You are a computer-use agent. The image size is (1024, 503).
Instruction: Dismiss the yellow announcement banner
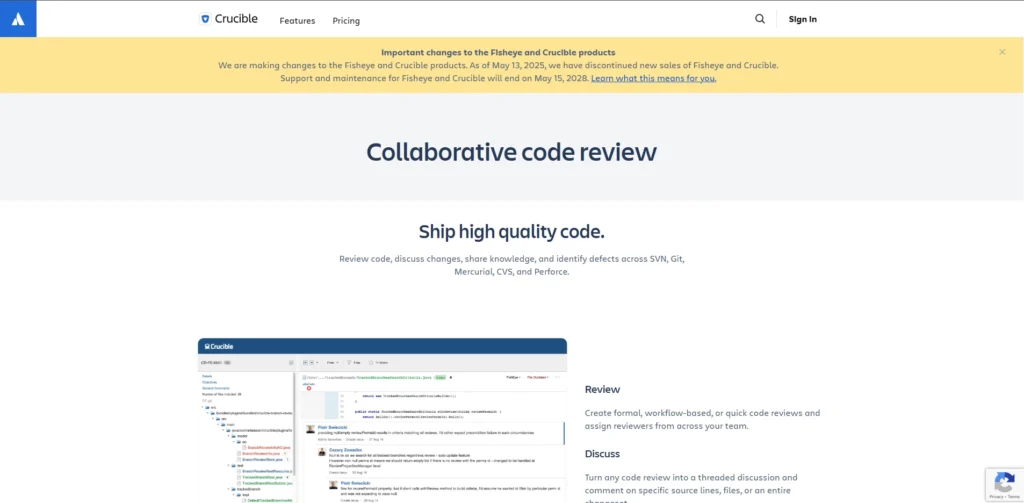1002,52
